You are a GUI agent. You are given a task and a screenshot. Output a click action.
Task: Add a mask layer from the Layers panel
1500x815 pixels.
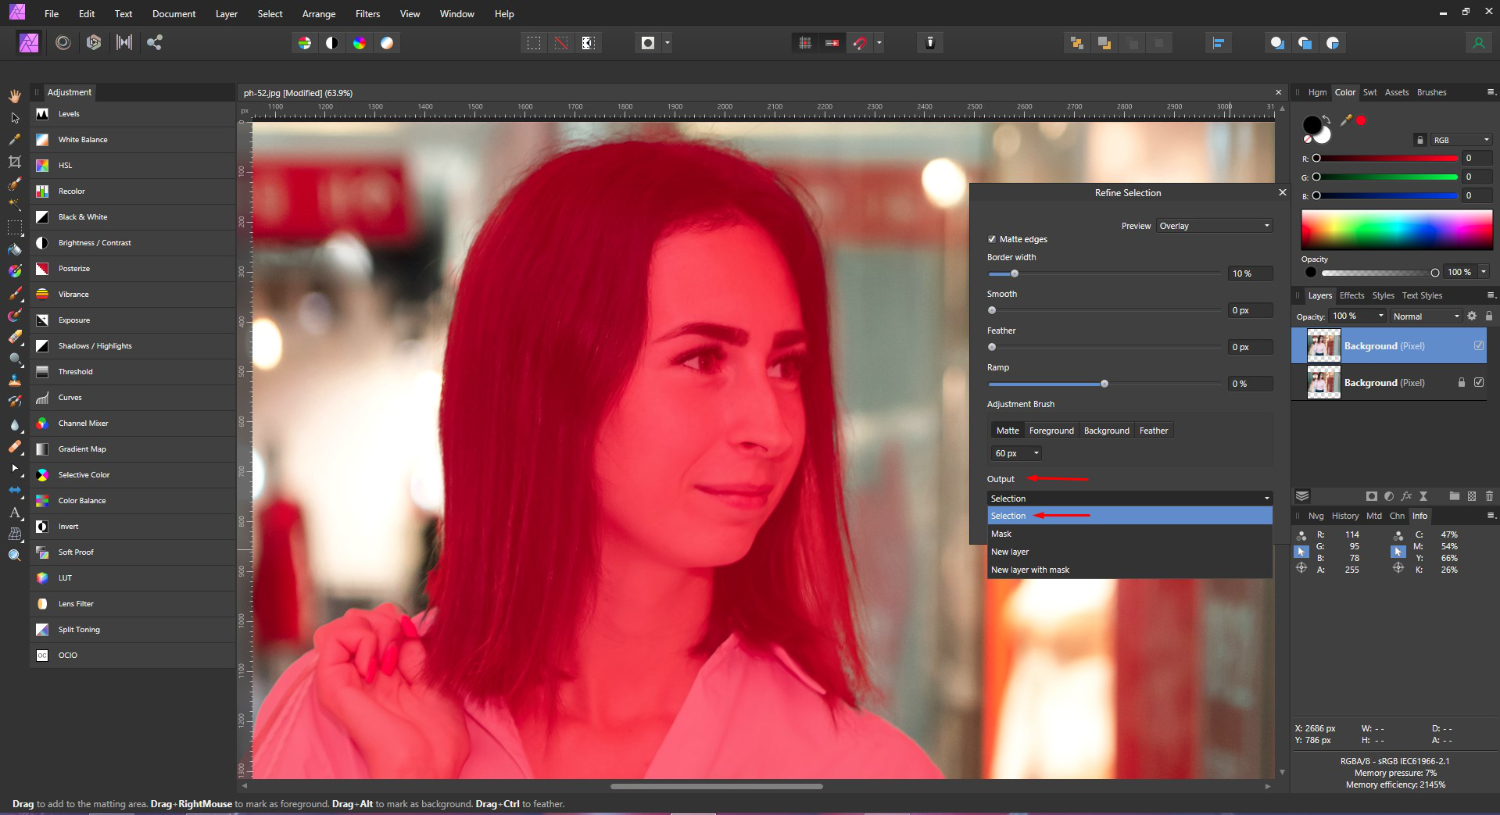point(1372,496)
